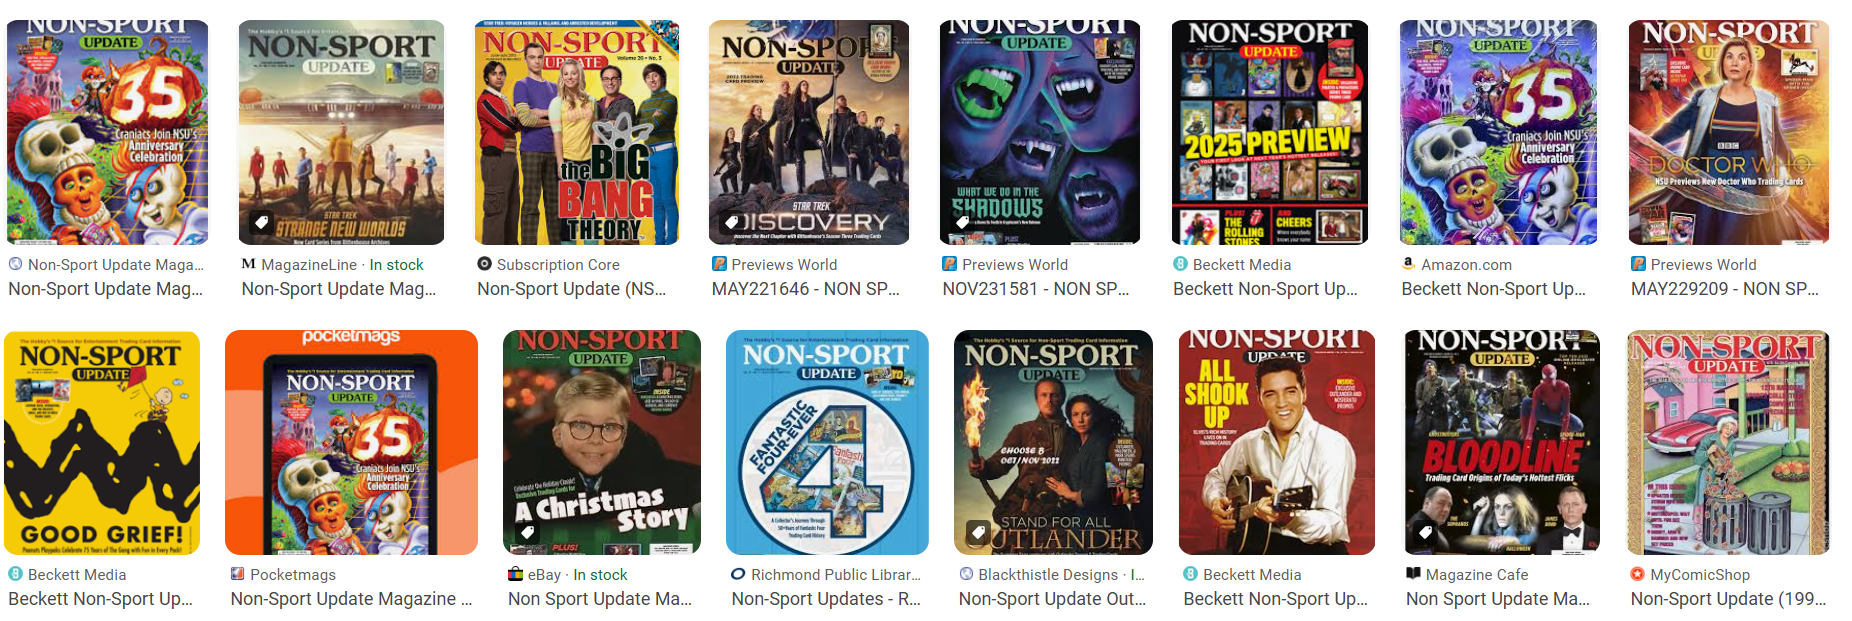Click product tag icon on Bloodline cover
This screenshot has height=621, width=1852.
tap(1427, 532)
